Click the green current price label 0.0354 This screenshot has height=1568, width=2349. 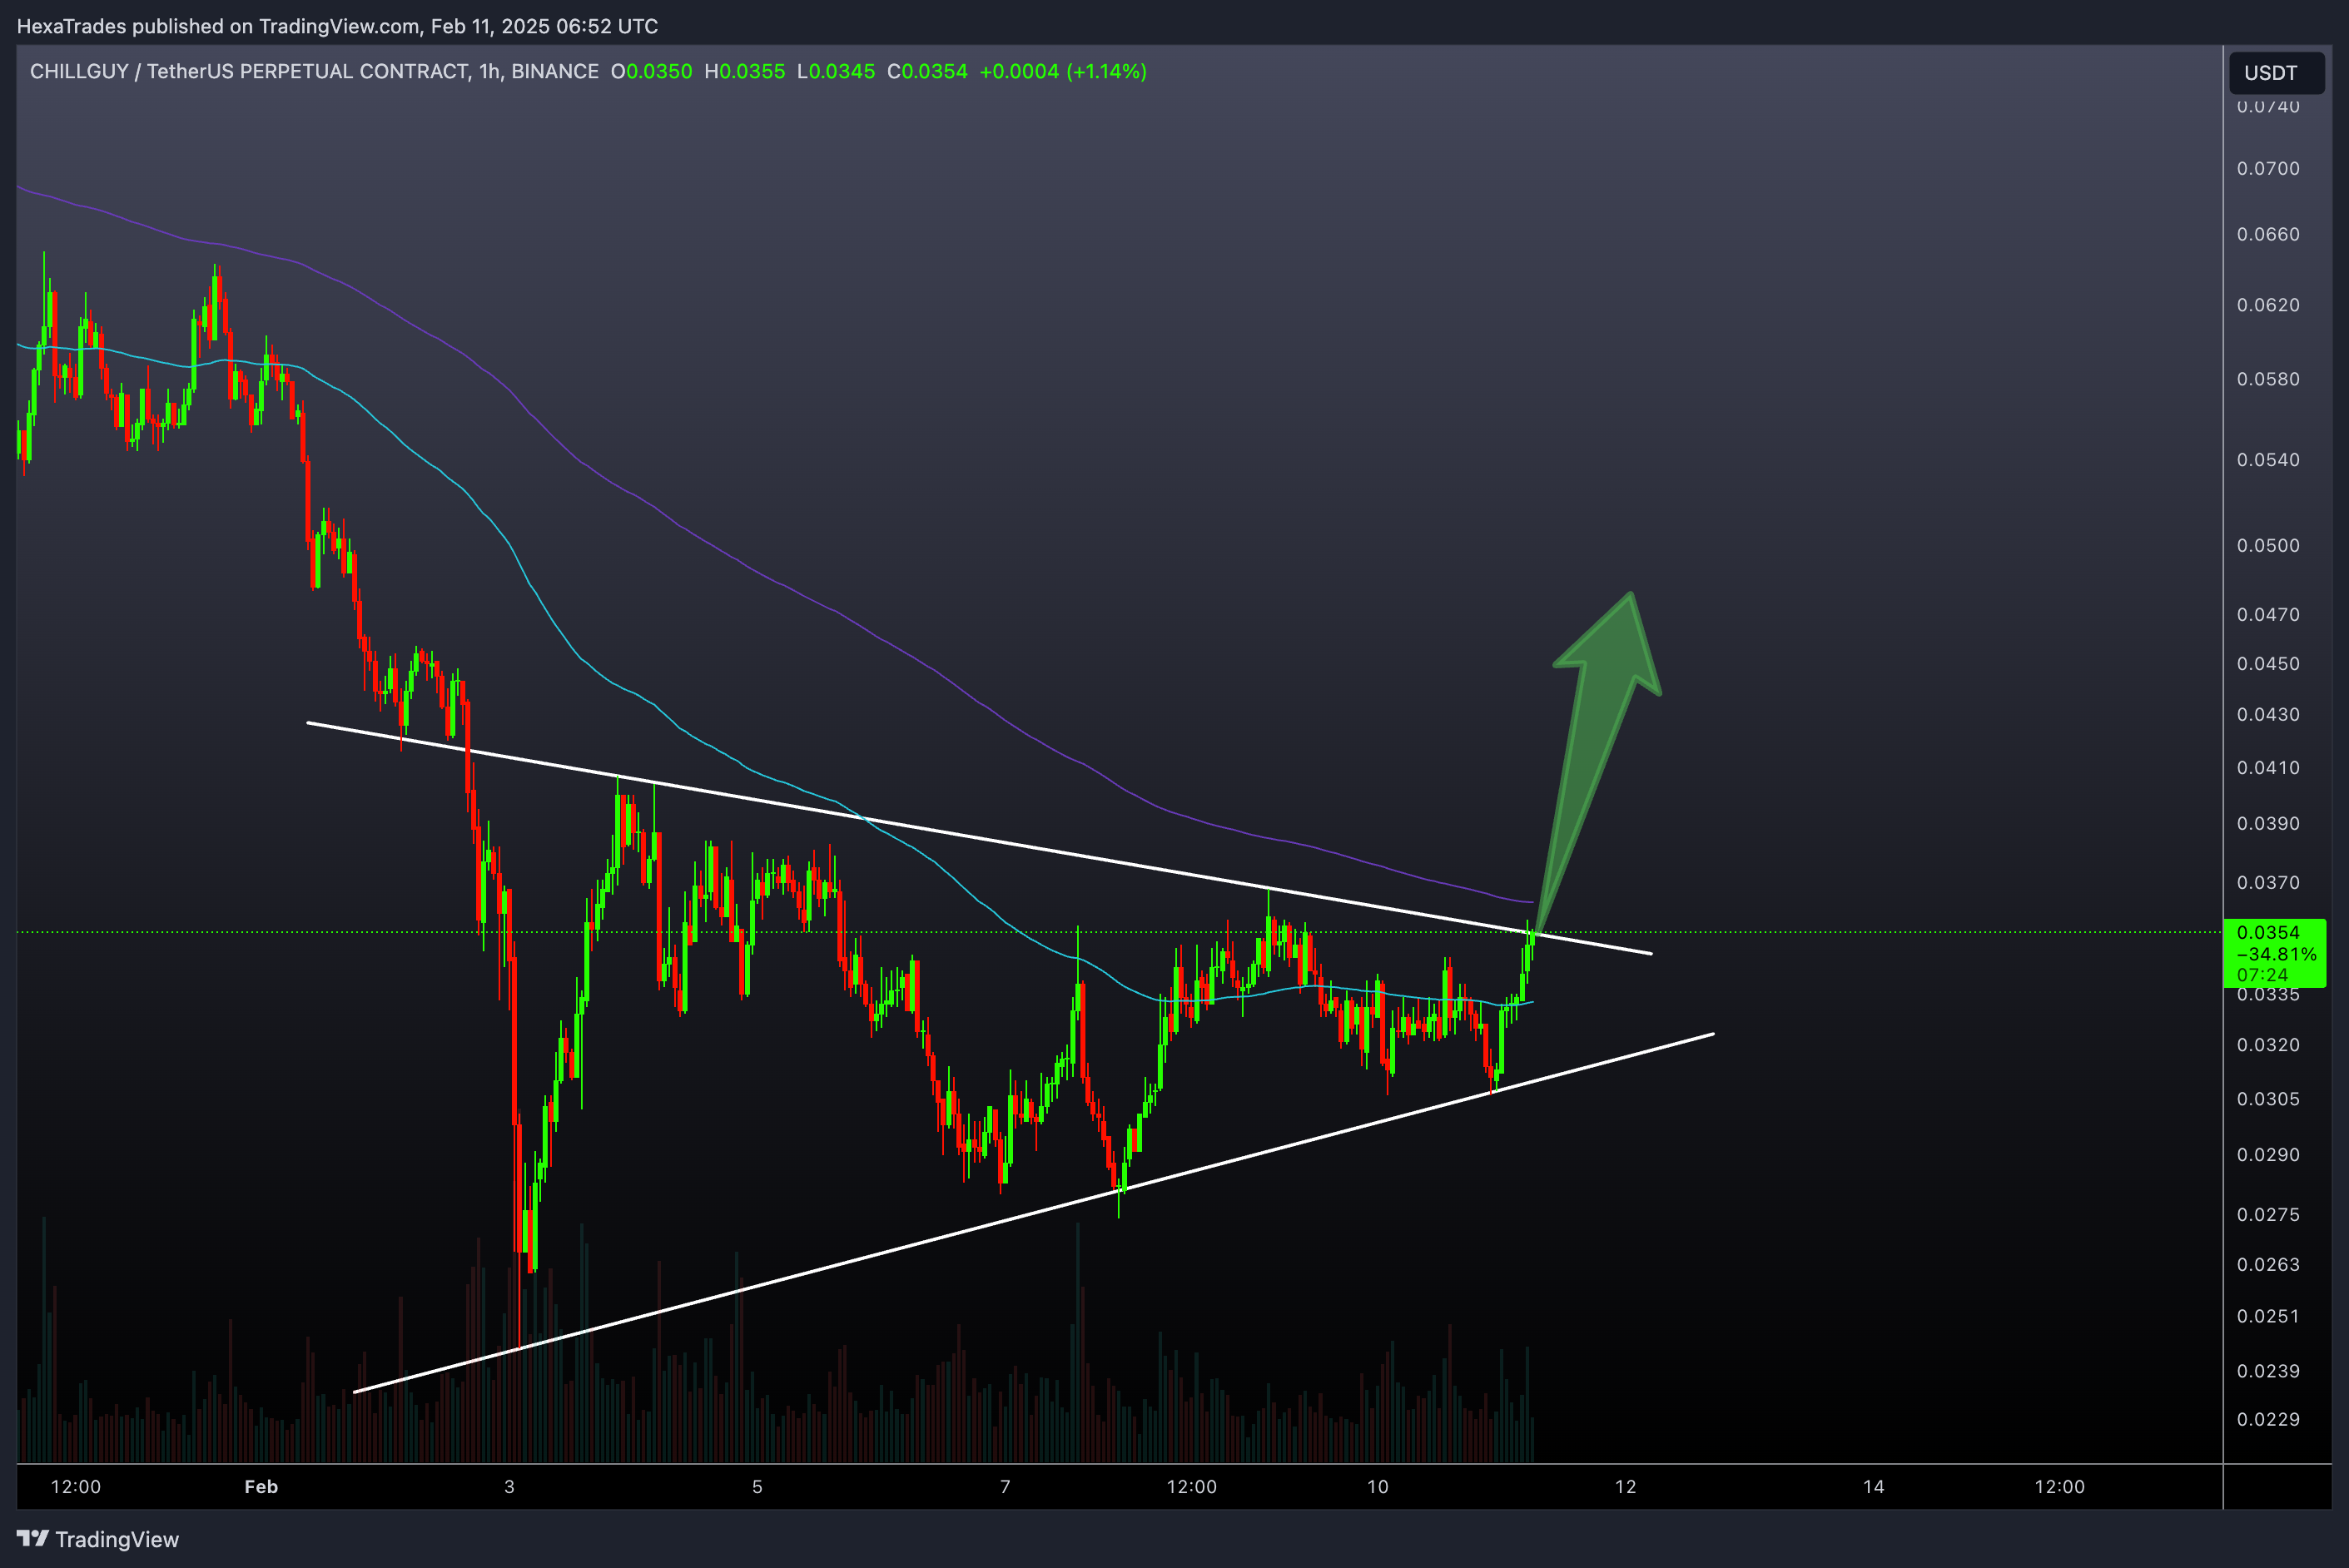click(2268, 932)
